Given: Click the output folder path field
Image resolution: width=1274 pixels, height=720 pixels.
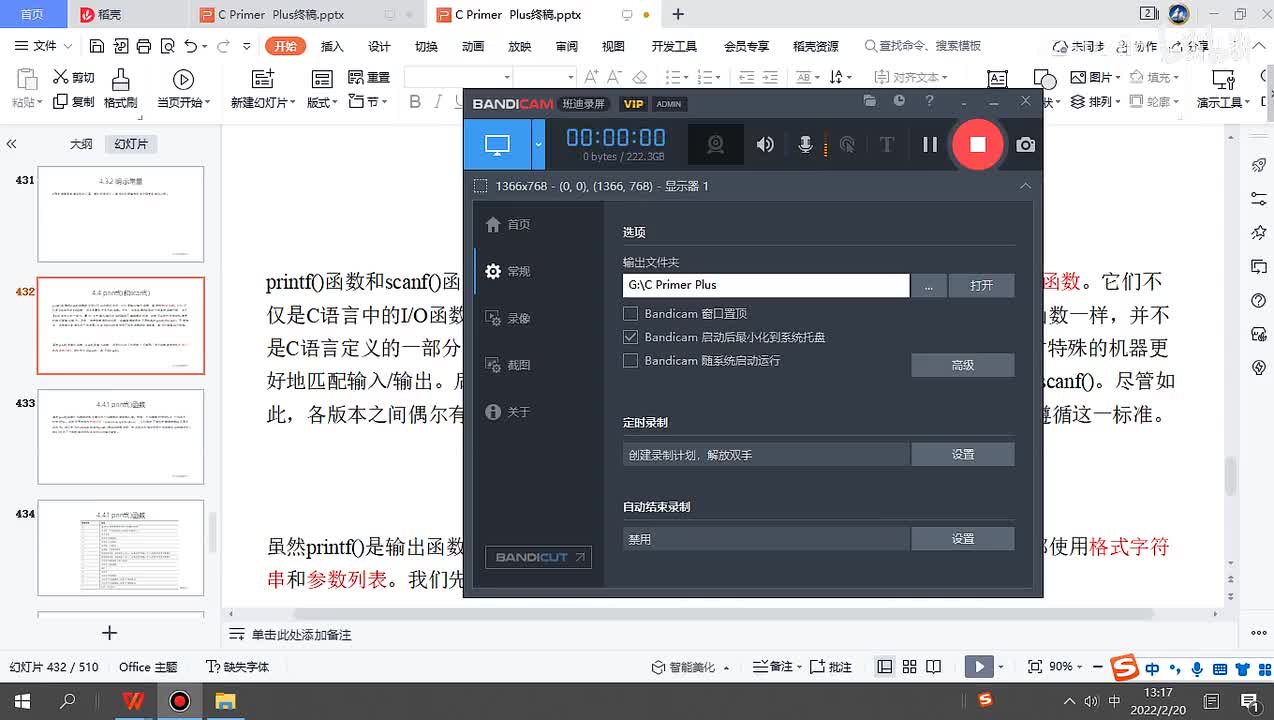Looking at the screenshot, I should (x=766, y=285).
